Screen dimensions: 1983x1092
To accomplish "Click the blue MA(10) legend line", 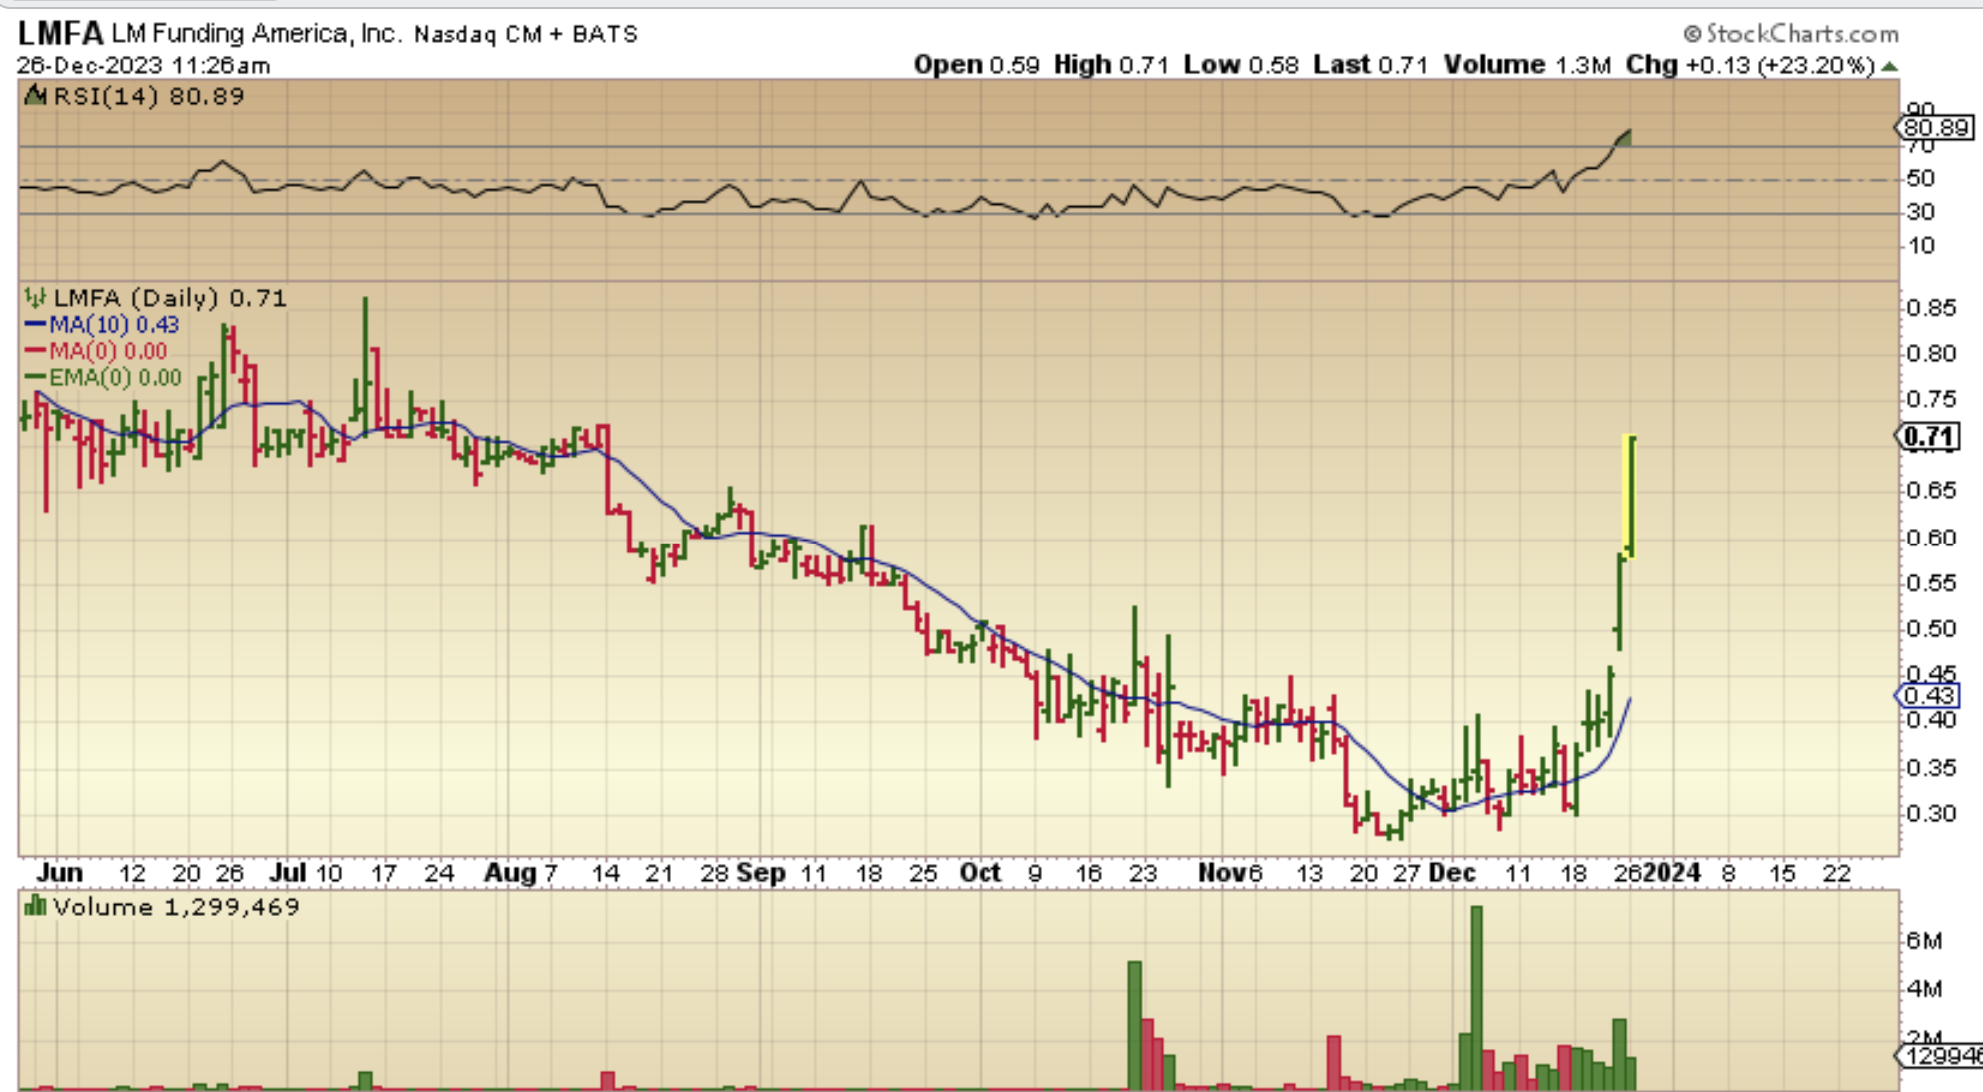I will click(36, 325).
